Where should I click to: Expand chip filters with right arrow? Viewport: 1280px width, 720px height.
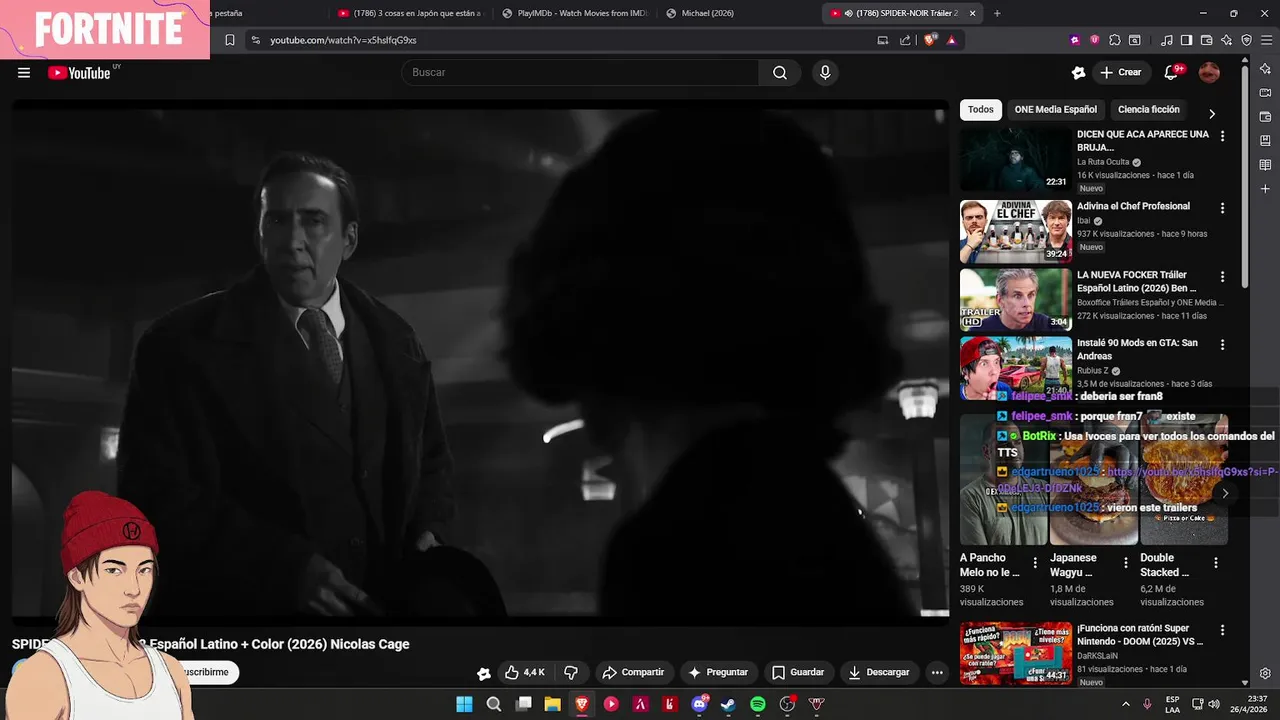[1212, 113]
